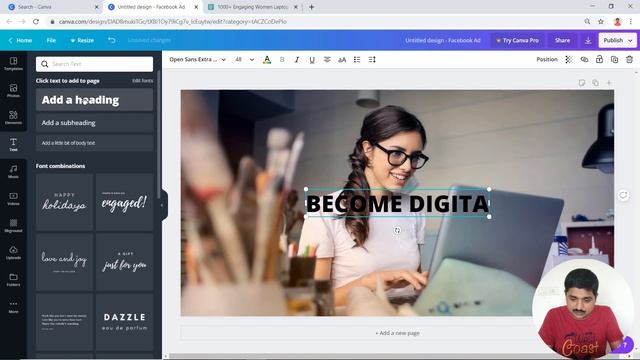Open the File menu
640x360 pixels.
click(51, 40)
